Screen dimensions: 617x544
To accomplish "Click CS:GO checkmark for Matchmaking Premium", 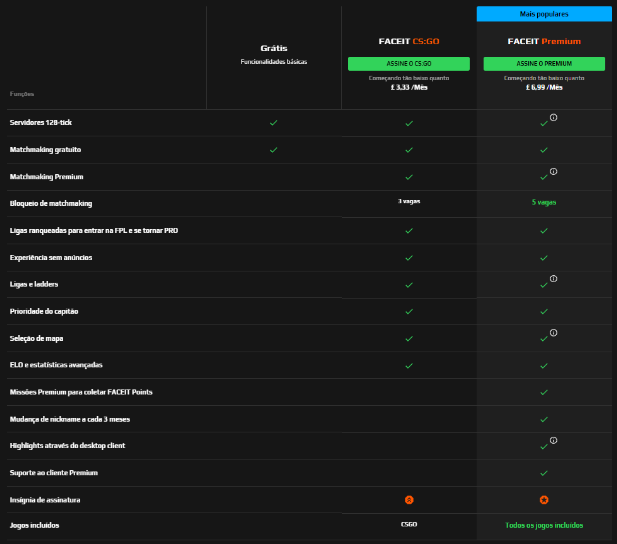I will click(409, 177).
